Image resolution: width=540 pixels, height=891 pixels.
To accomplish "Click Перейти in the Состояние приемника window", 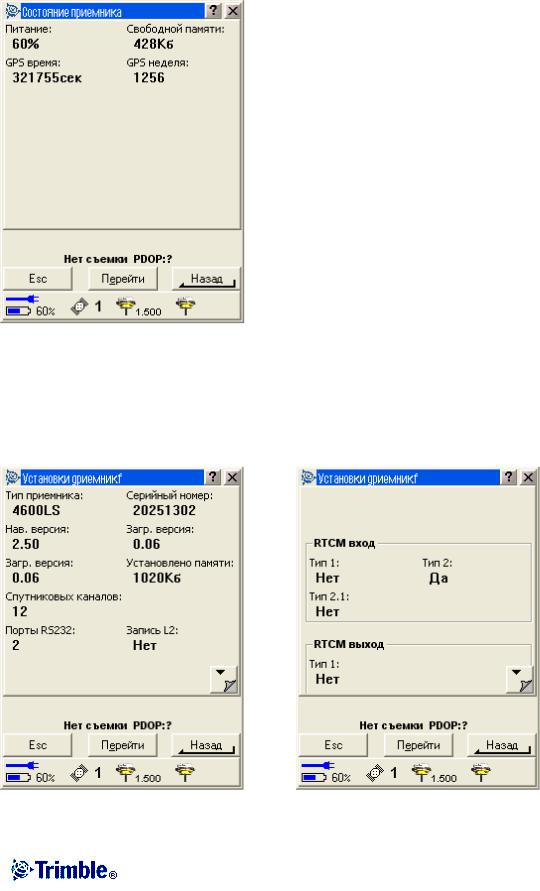I will tap(122, 278).
